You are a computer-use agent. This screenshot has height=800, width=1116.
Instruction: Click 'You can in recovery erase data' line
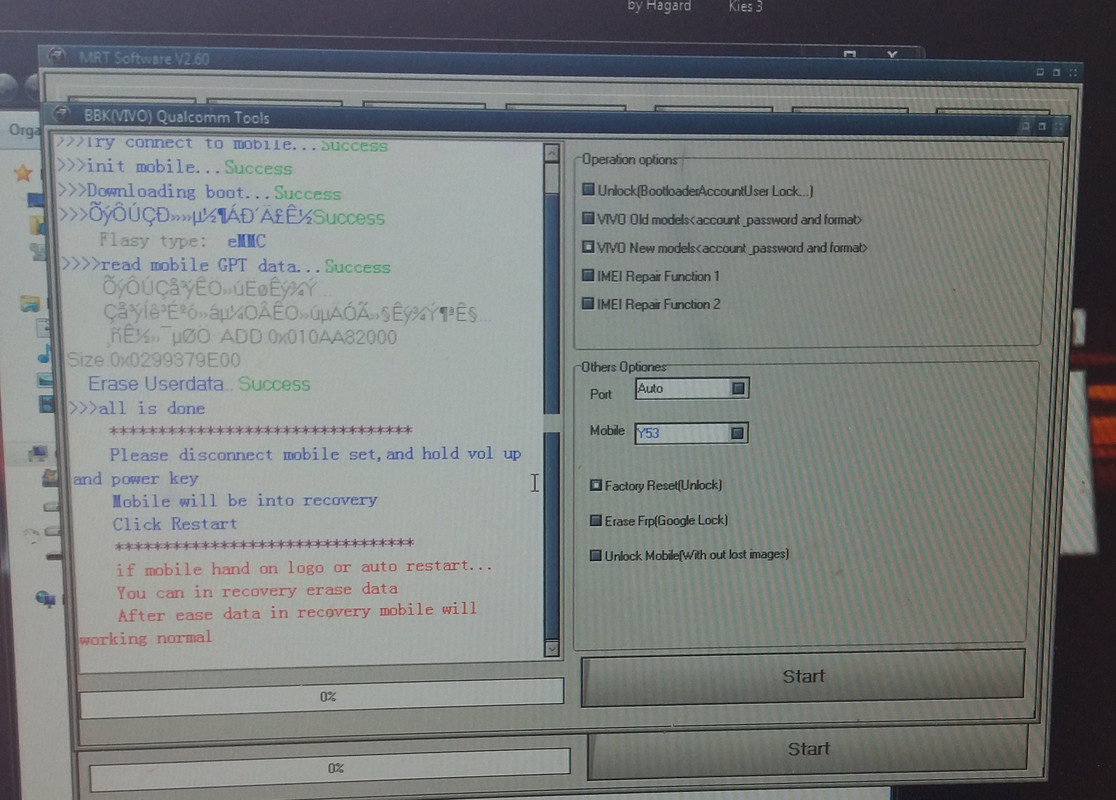coord(257,591)
